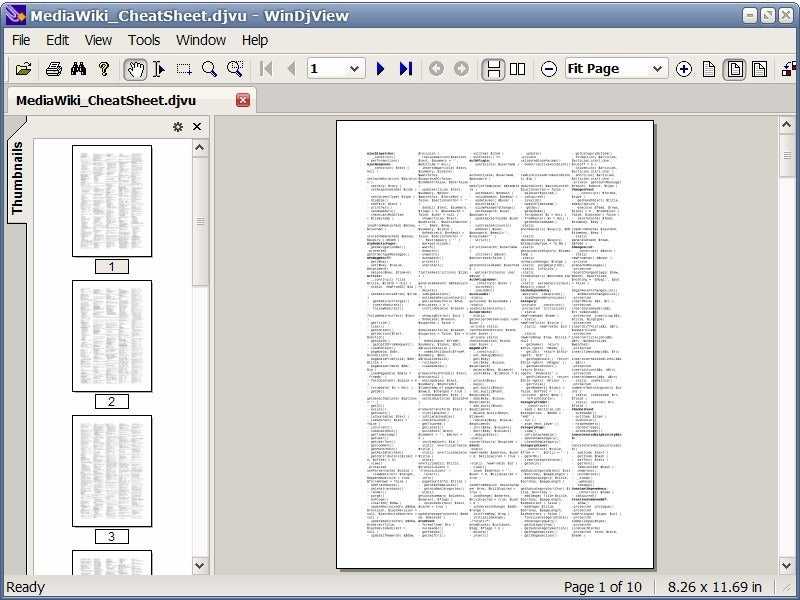Click document scrollbar up arrow
The width and height of the screenshot is (800, 600).
tap(786, 124)
